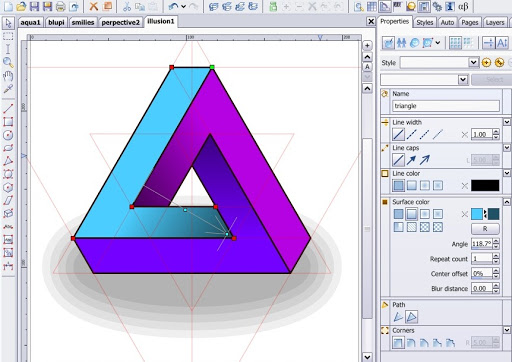Click the add style plus button
512x362 pixels.
click(x=486, y=62)
